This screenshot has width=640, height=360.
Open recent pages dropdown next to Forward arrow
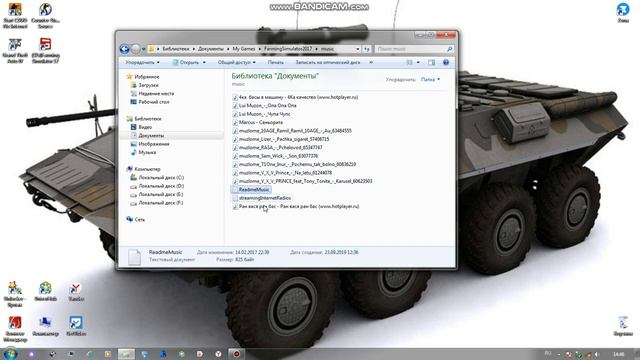(x=143, y=49)
